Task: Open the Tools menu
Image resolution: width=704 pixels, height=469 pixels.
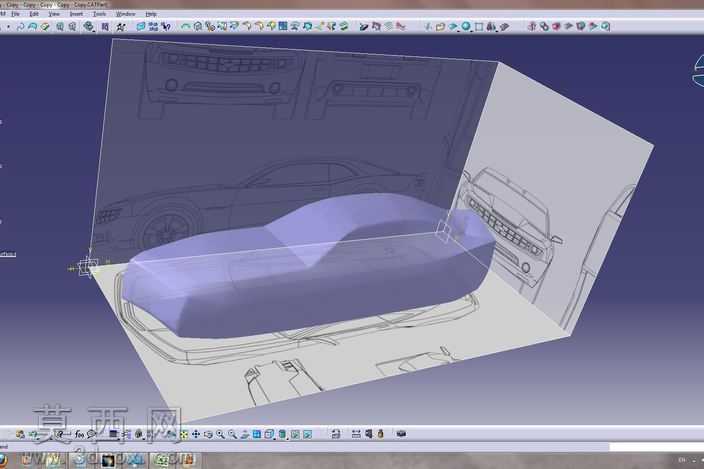Action: tap(99, 14)
